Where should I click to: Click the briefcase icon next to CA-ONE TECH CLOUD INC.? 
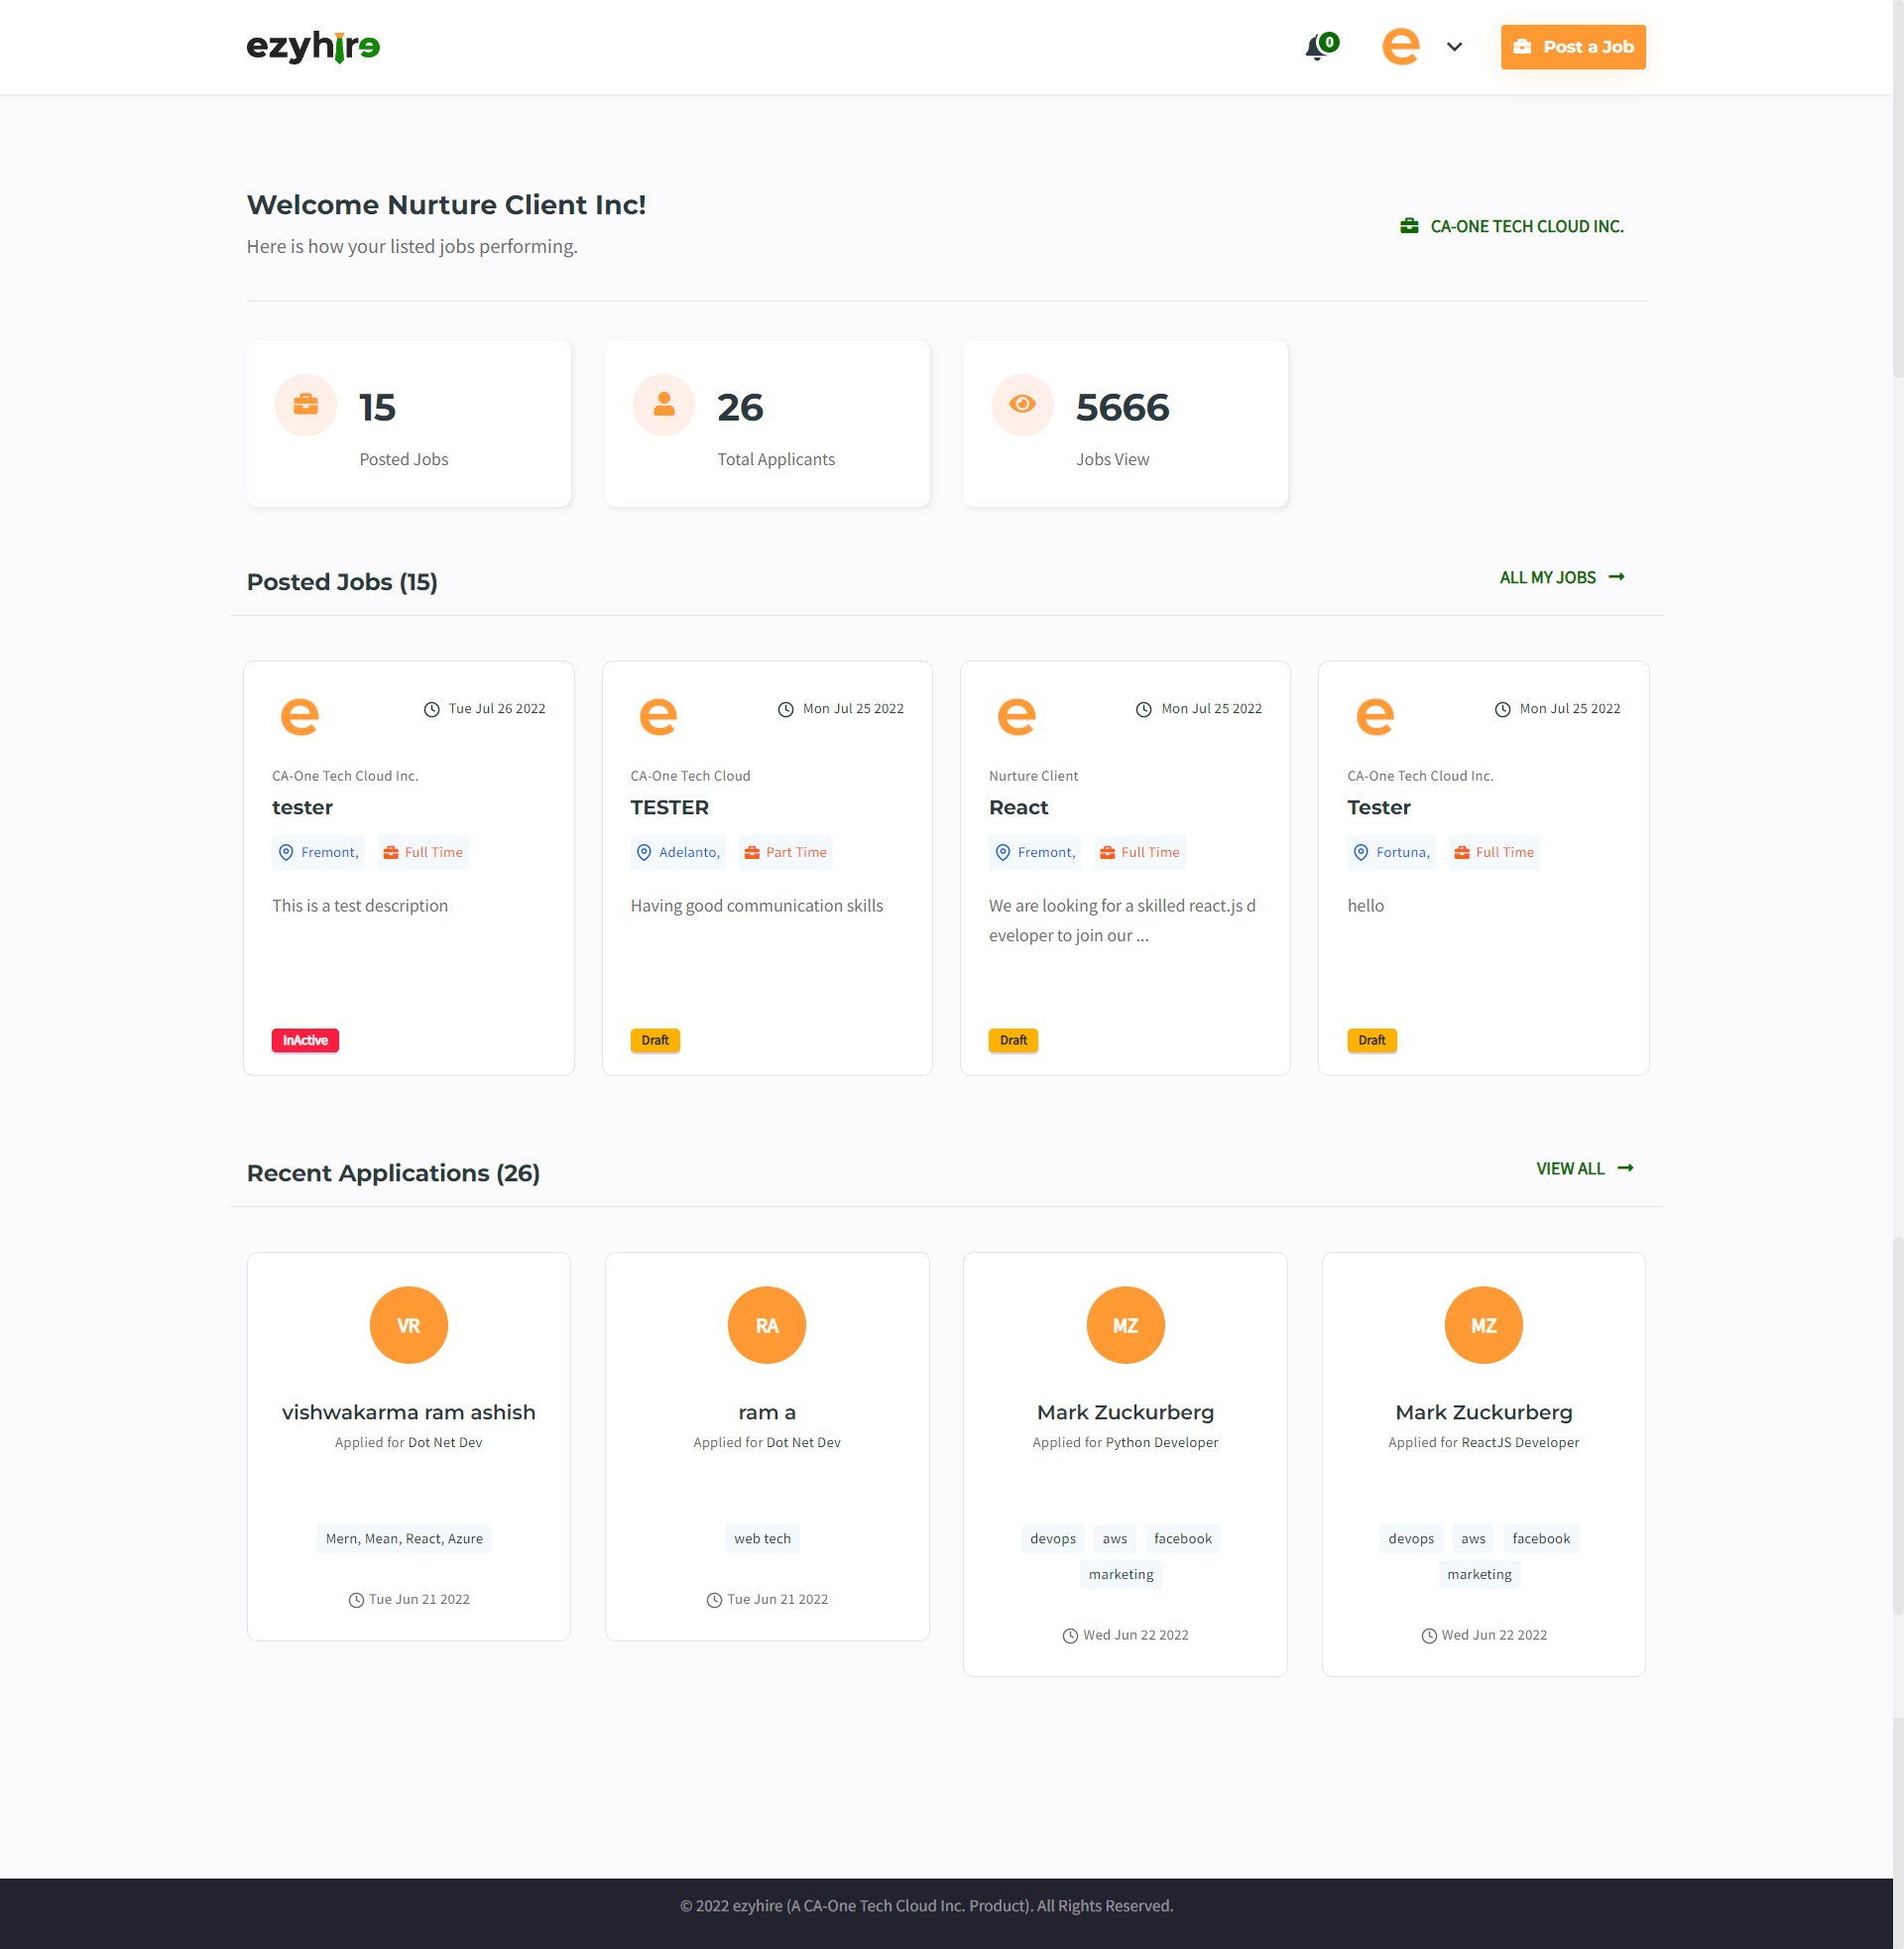click(1408, 226)
